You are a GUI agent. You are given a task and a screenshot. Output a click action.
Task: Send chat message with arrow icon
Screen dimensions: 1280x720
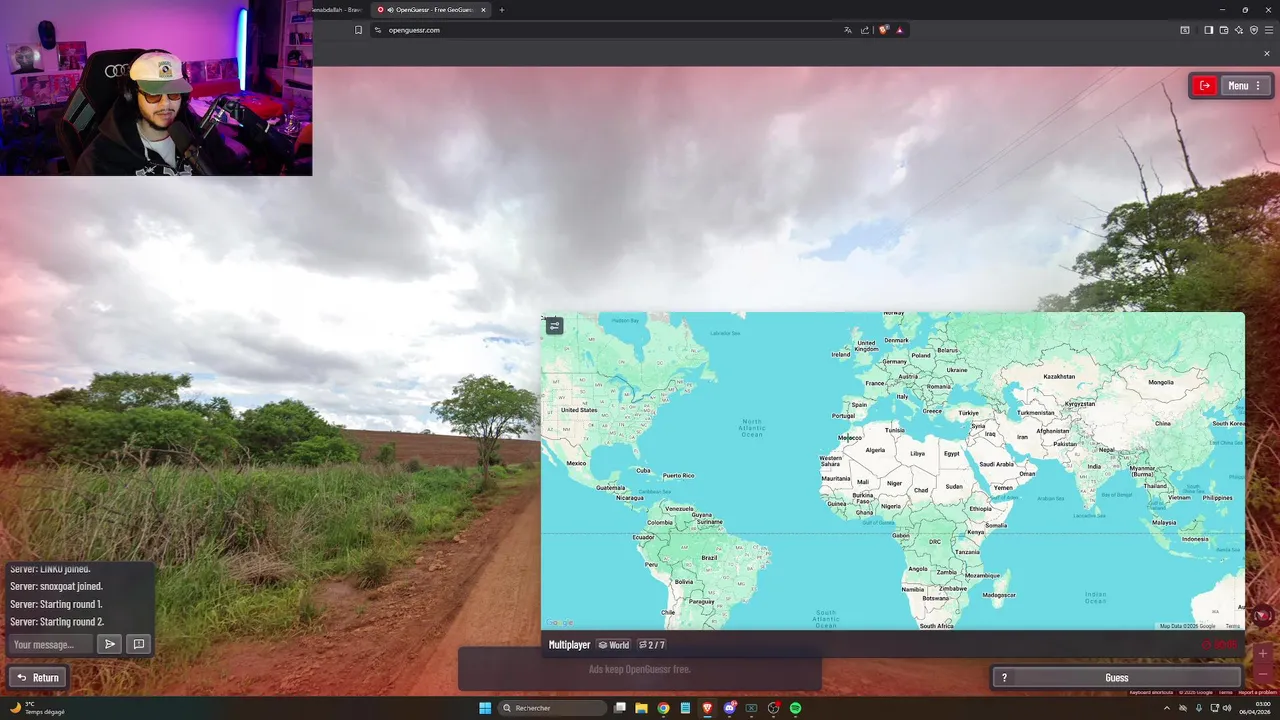110,644
